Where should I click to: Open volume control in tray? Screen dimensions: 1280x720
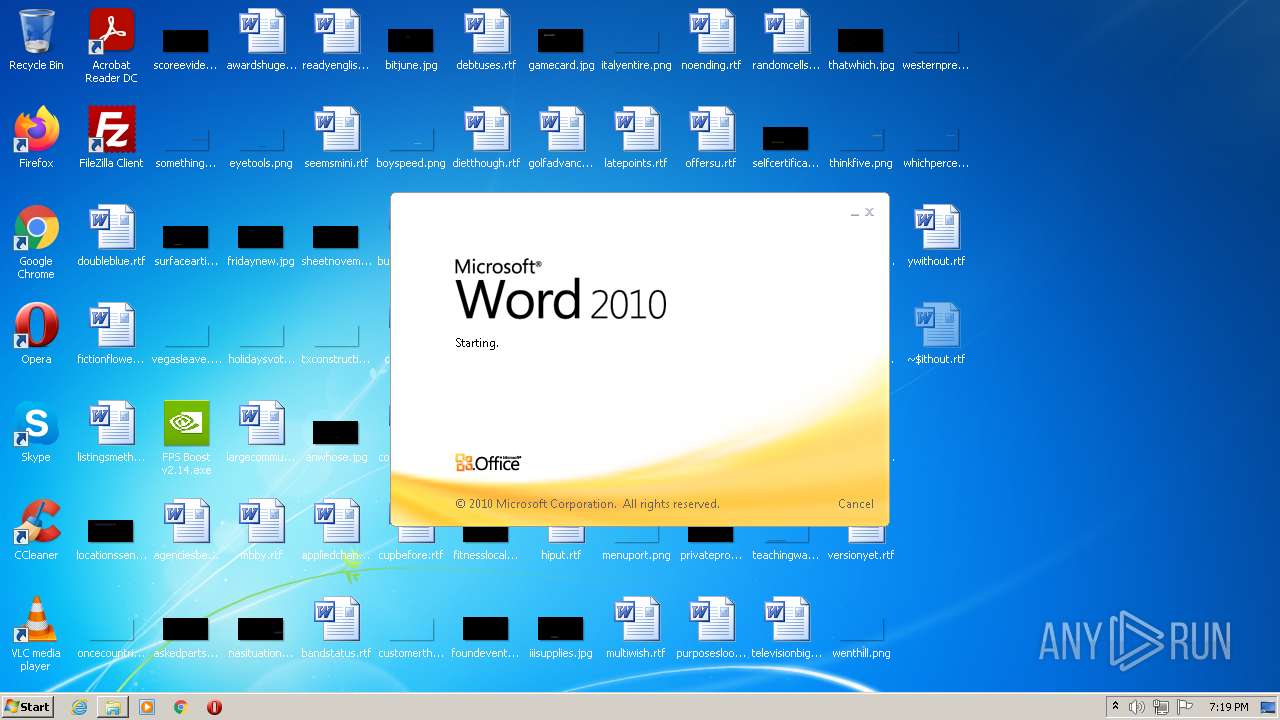pos(1137,707)
